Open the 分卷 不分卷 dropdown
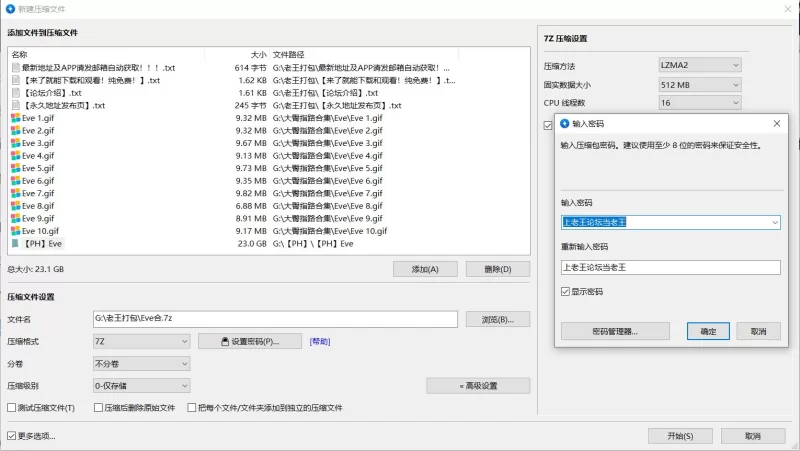 click(141, 364)
